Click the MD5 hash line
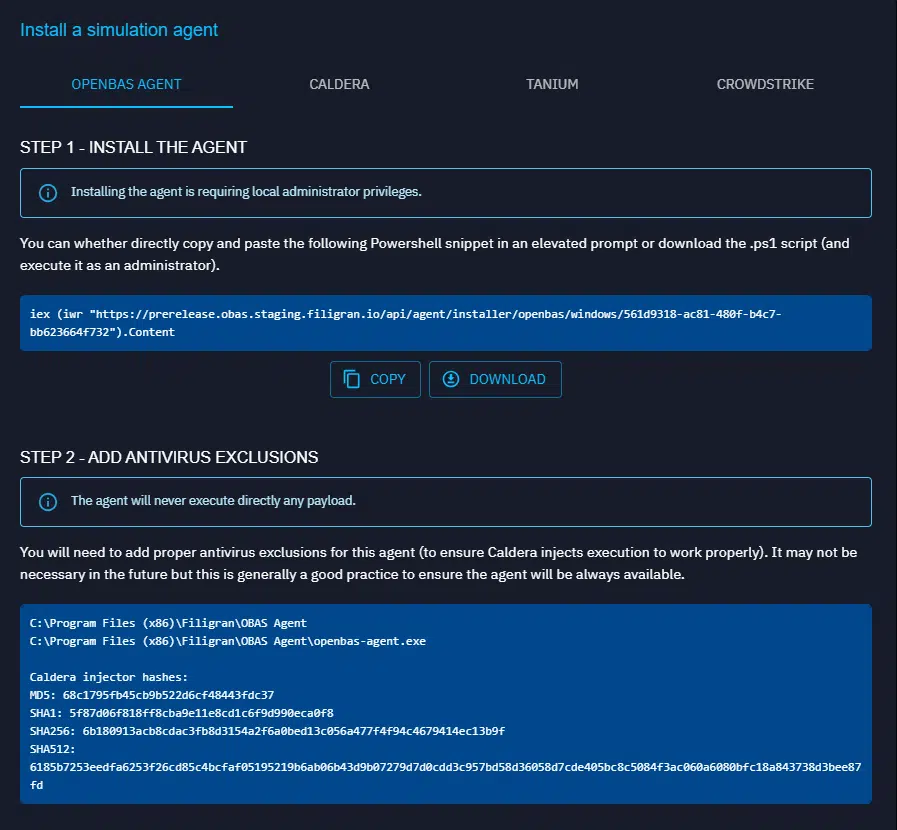The width and height of the screenshot is (897, 830). click(152, 695)
